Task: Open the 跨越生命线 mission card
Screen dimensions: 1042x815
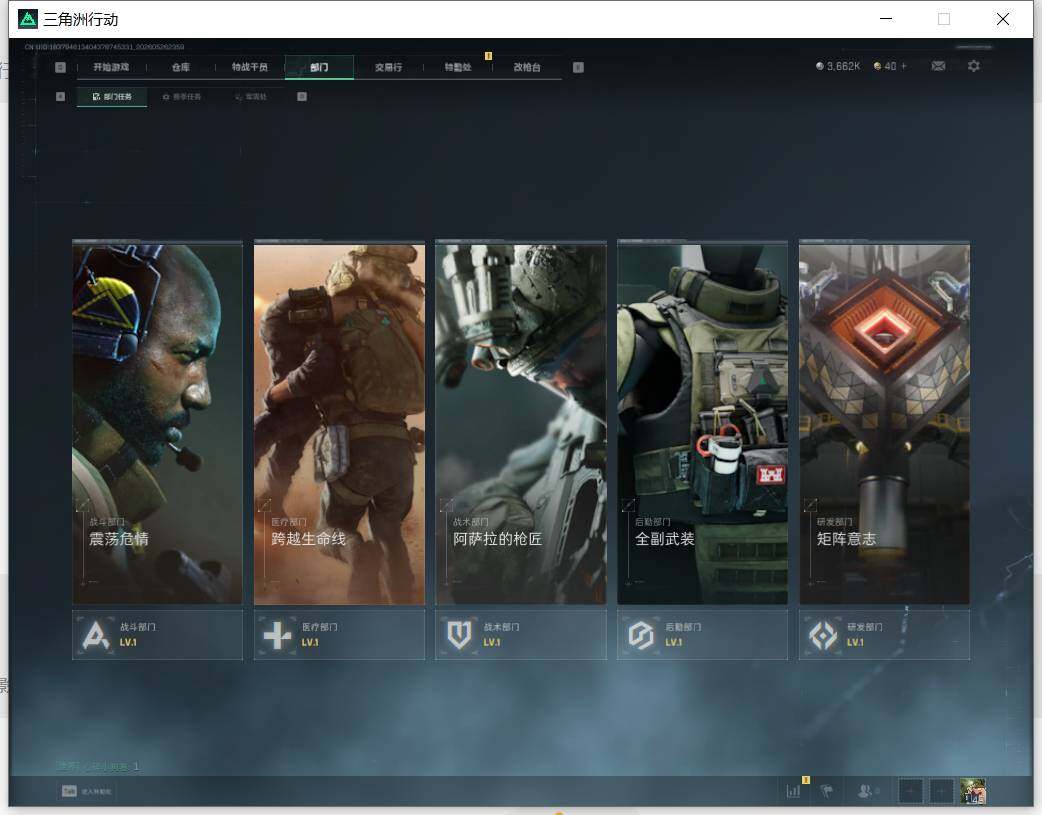Action: 339,423
